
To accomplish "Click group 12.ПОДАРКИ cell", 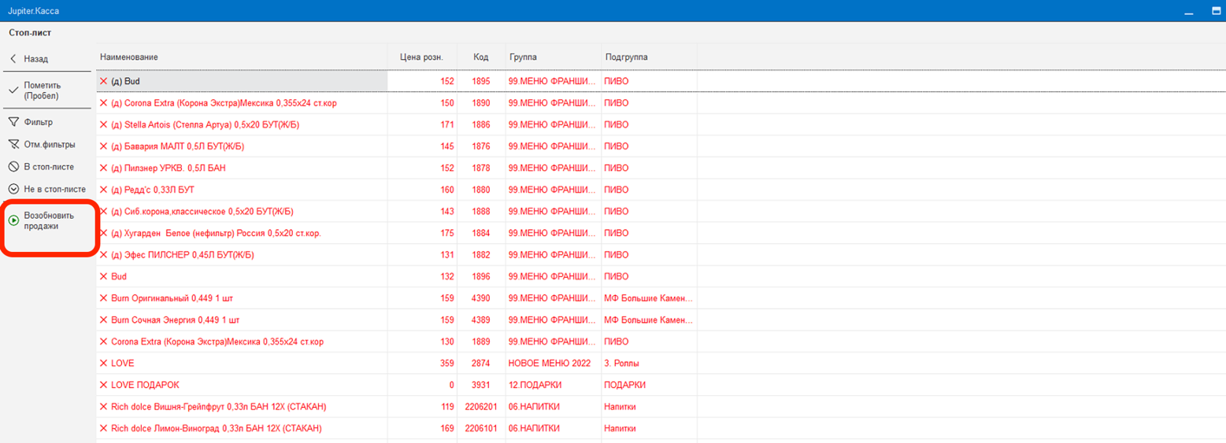I will tap(537, 385).
